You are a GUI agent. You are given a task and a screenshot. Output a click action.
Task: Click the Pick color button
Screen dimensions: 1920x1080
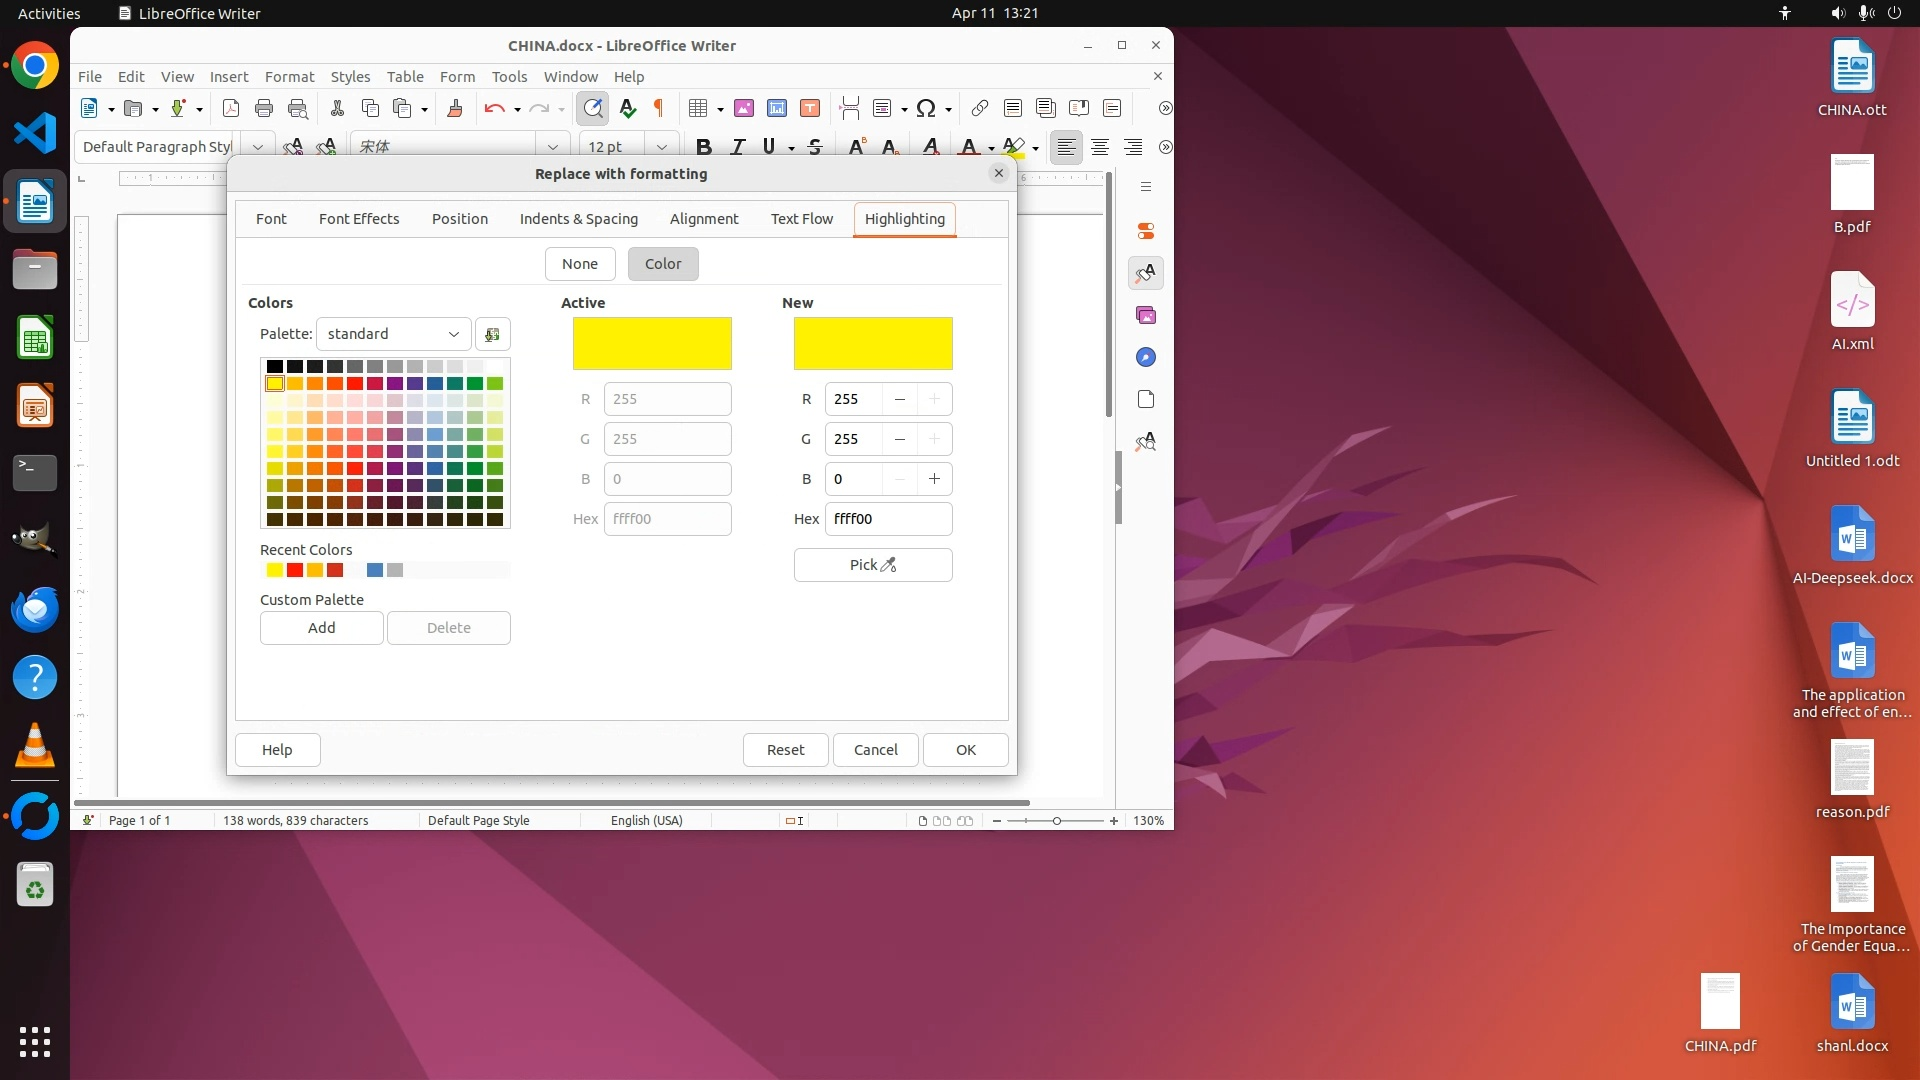pyautogui.click(x=873, y=565)
